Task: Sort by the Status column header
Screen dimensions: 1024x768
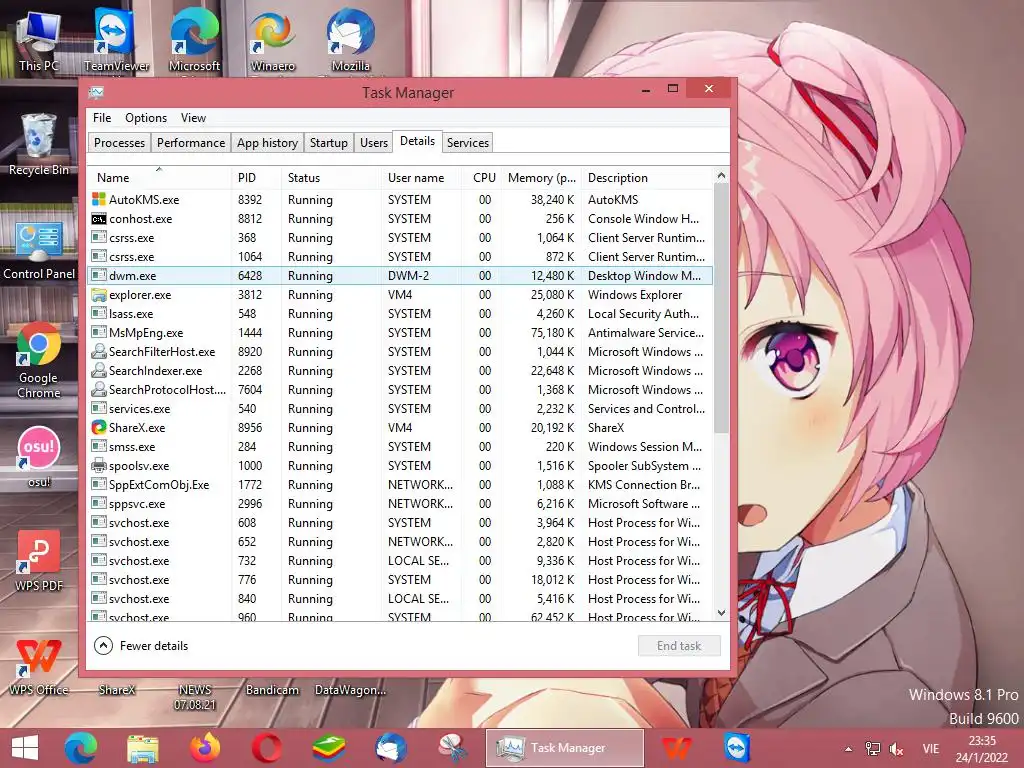Action: point(330,178)
